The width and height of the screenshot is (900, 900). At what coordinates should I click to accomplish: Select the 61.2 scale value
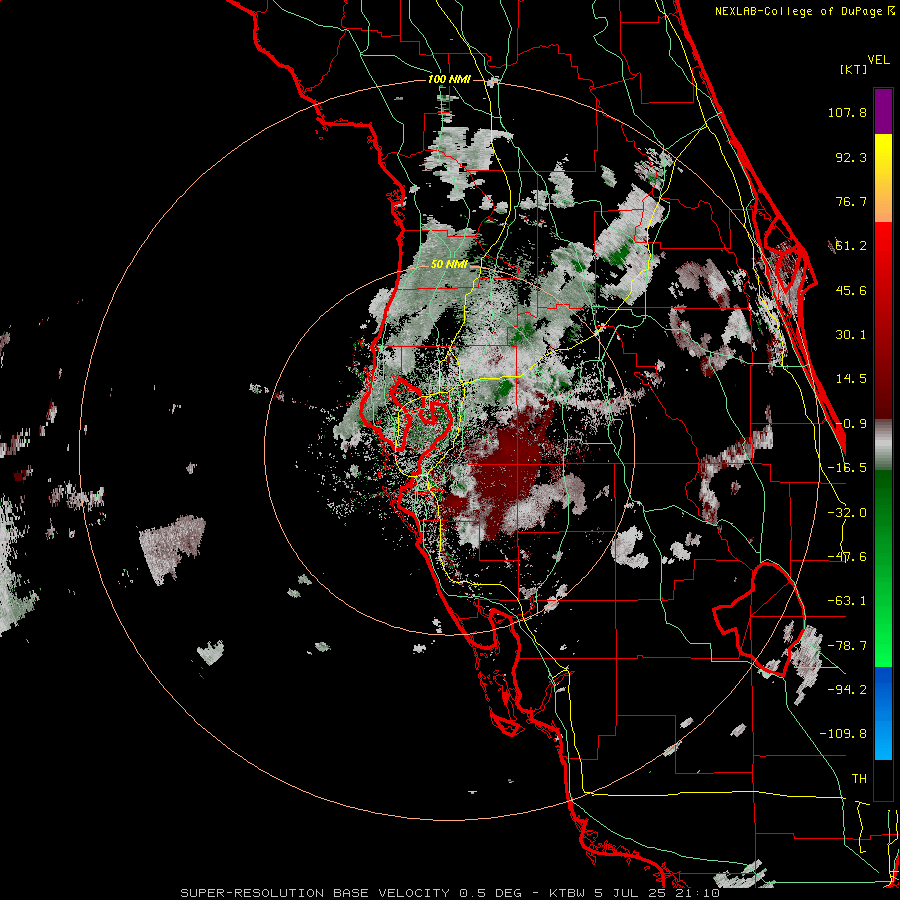pyautogui.click(x=851, y=246)
